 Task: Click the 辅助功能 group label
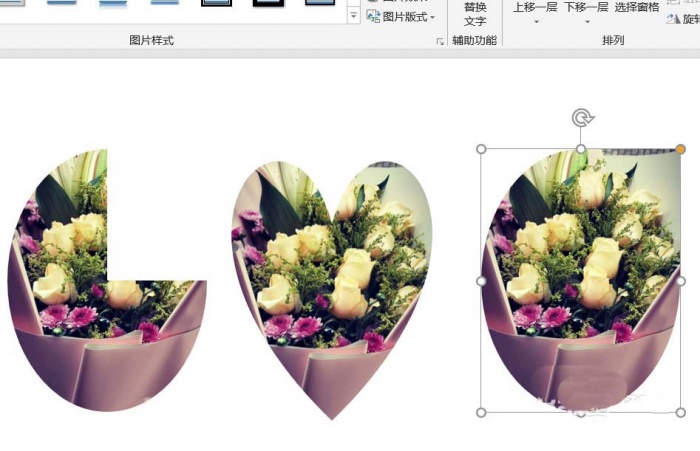[475, 40]
